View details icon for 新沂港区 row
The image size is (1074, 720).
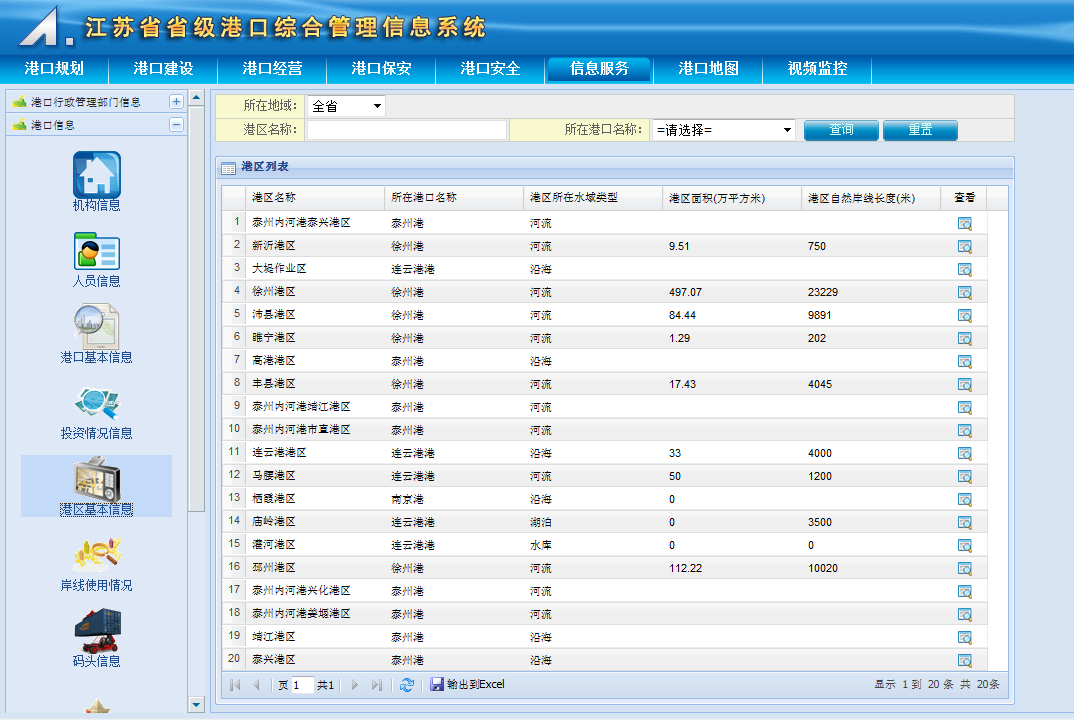(x=964, y=246)
